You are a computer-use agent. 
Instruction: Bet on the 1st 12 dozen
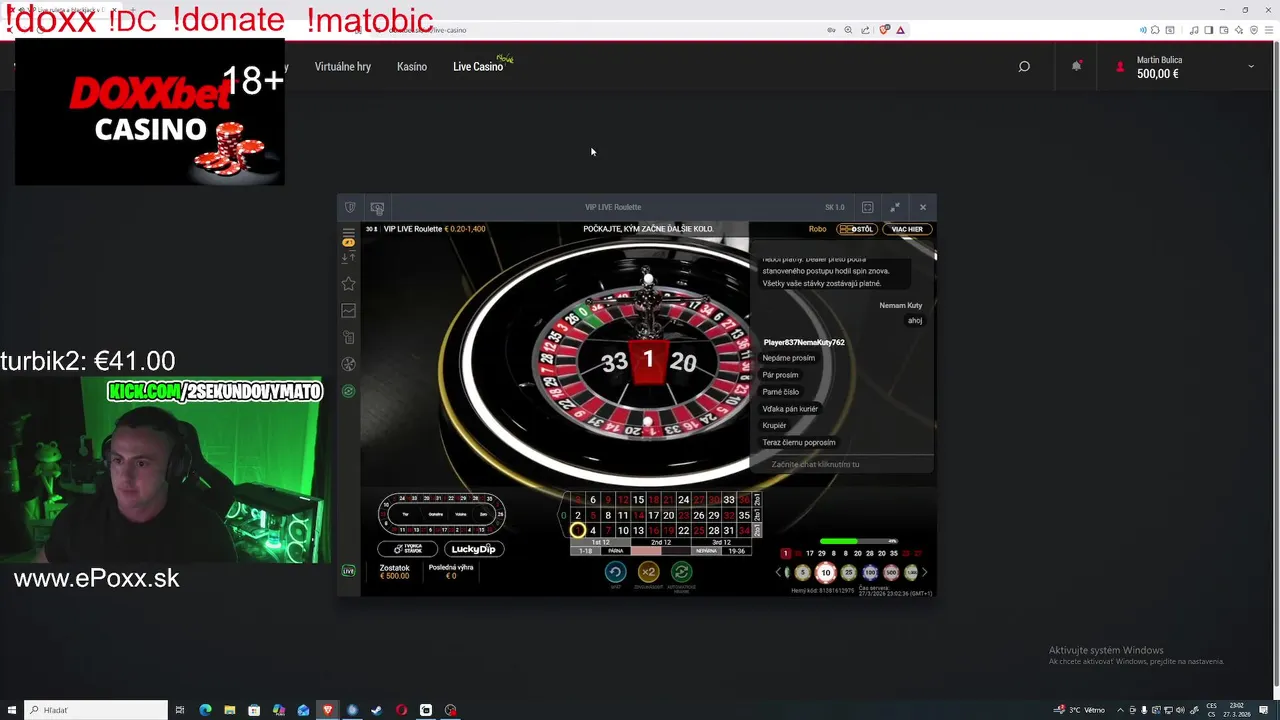coord(601,542)
